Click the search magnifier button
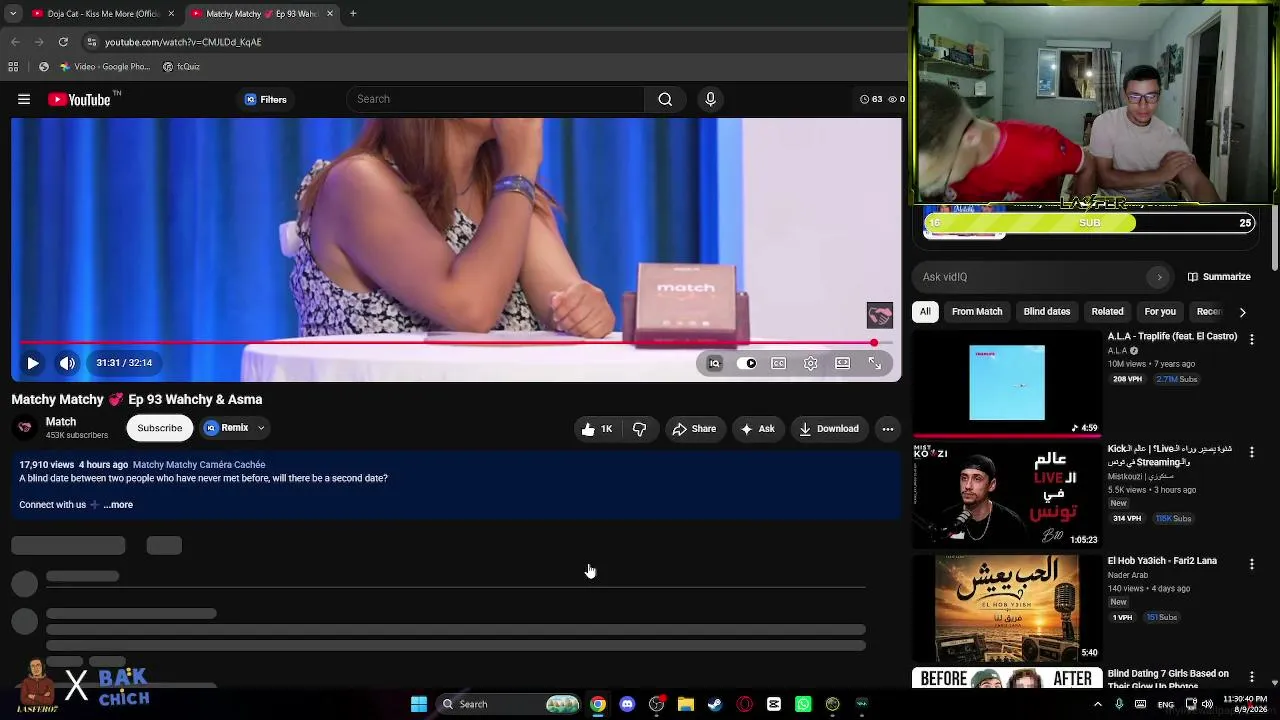Image resolution: width=1280 pixels, height=720 pixels. click(x=665, y=99)
